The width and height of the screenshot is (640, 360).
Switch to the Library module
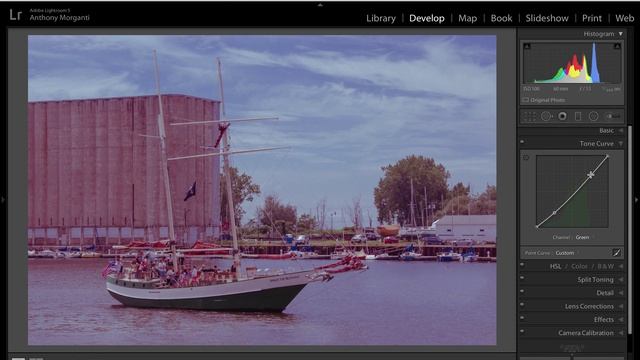pyautogui.click(x=381, y=18)
